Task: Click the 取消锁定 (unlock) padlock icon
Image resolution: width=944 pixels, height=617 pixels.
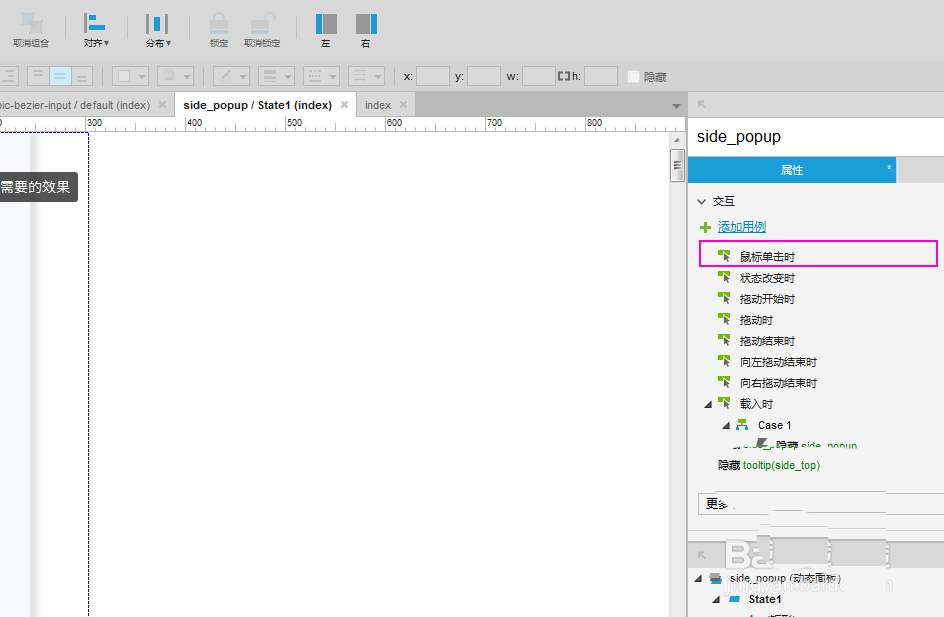Action: [x=262, y=23]
